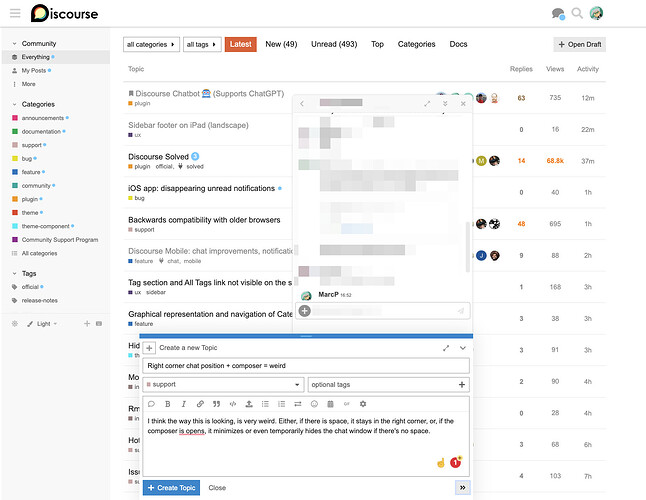Insert preformatted code from composer toolbar
Screen dimensions: 646x500
[x=233, y=404]
